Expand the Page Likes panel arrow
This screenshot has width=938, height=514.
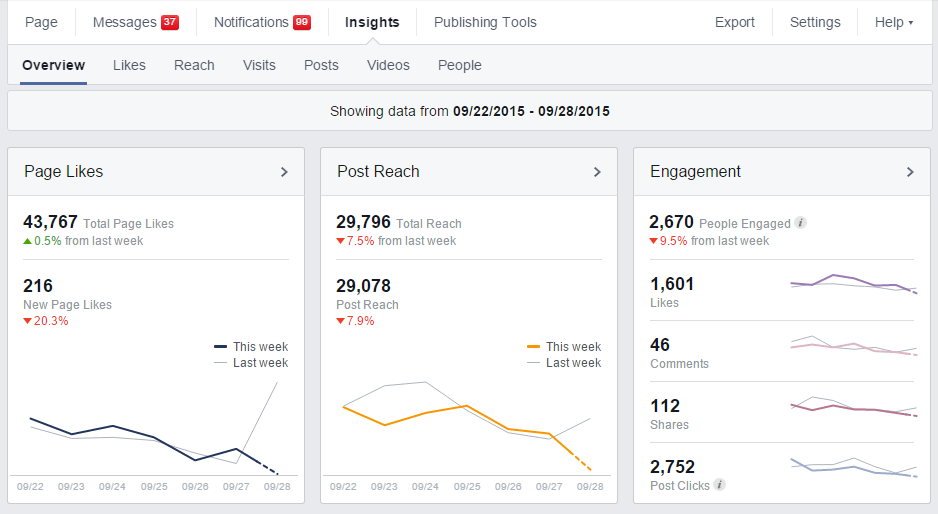tap(284, 172)
